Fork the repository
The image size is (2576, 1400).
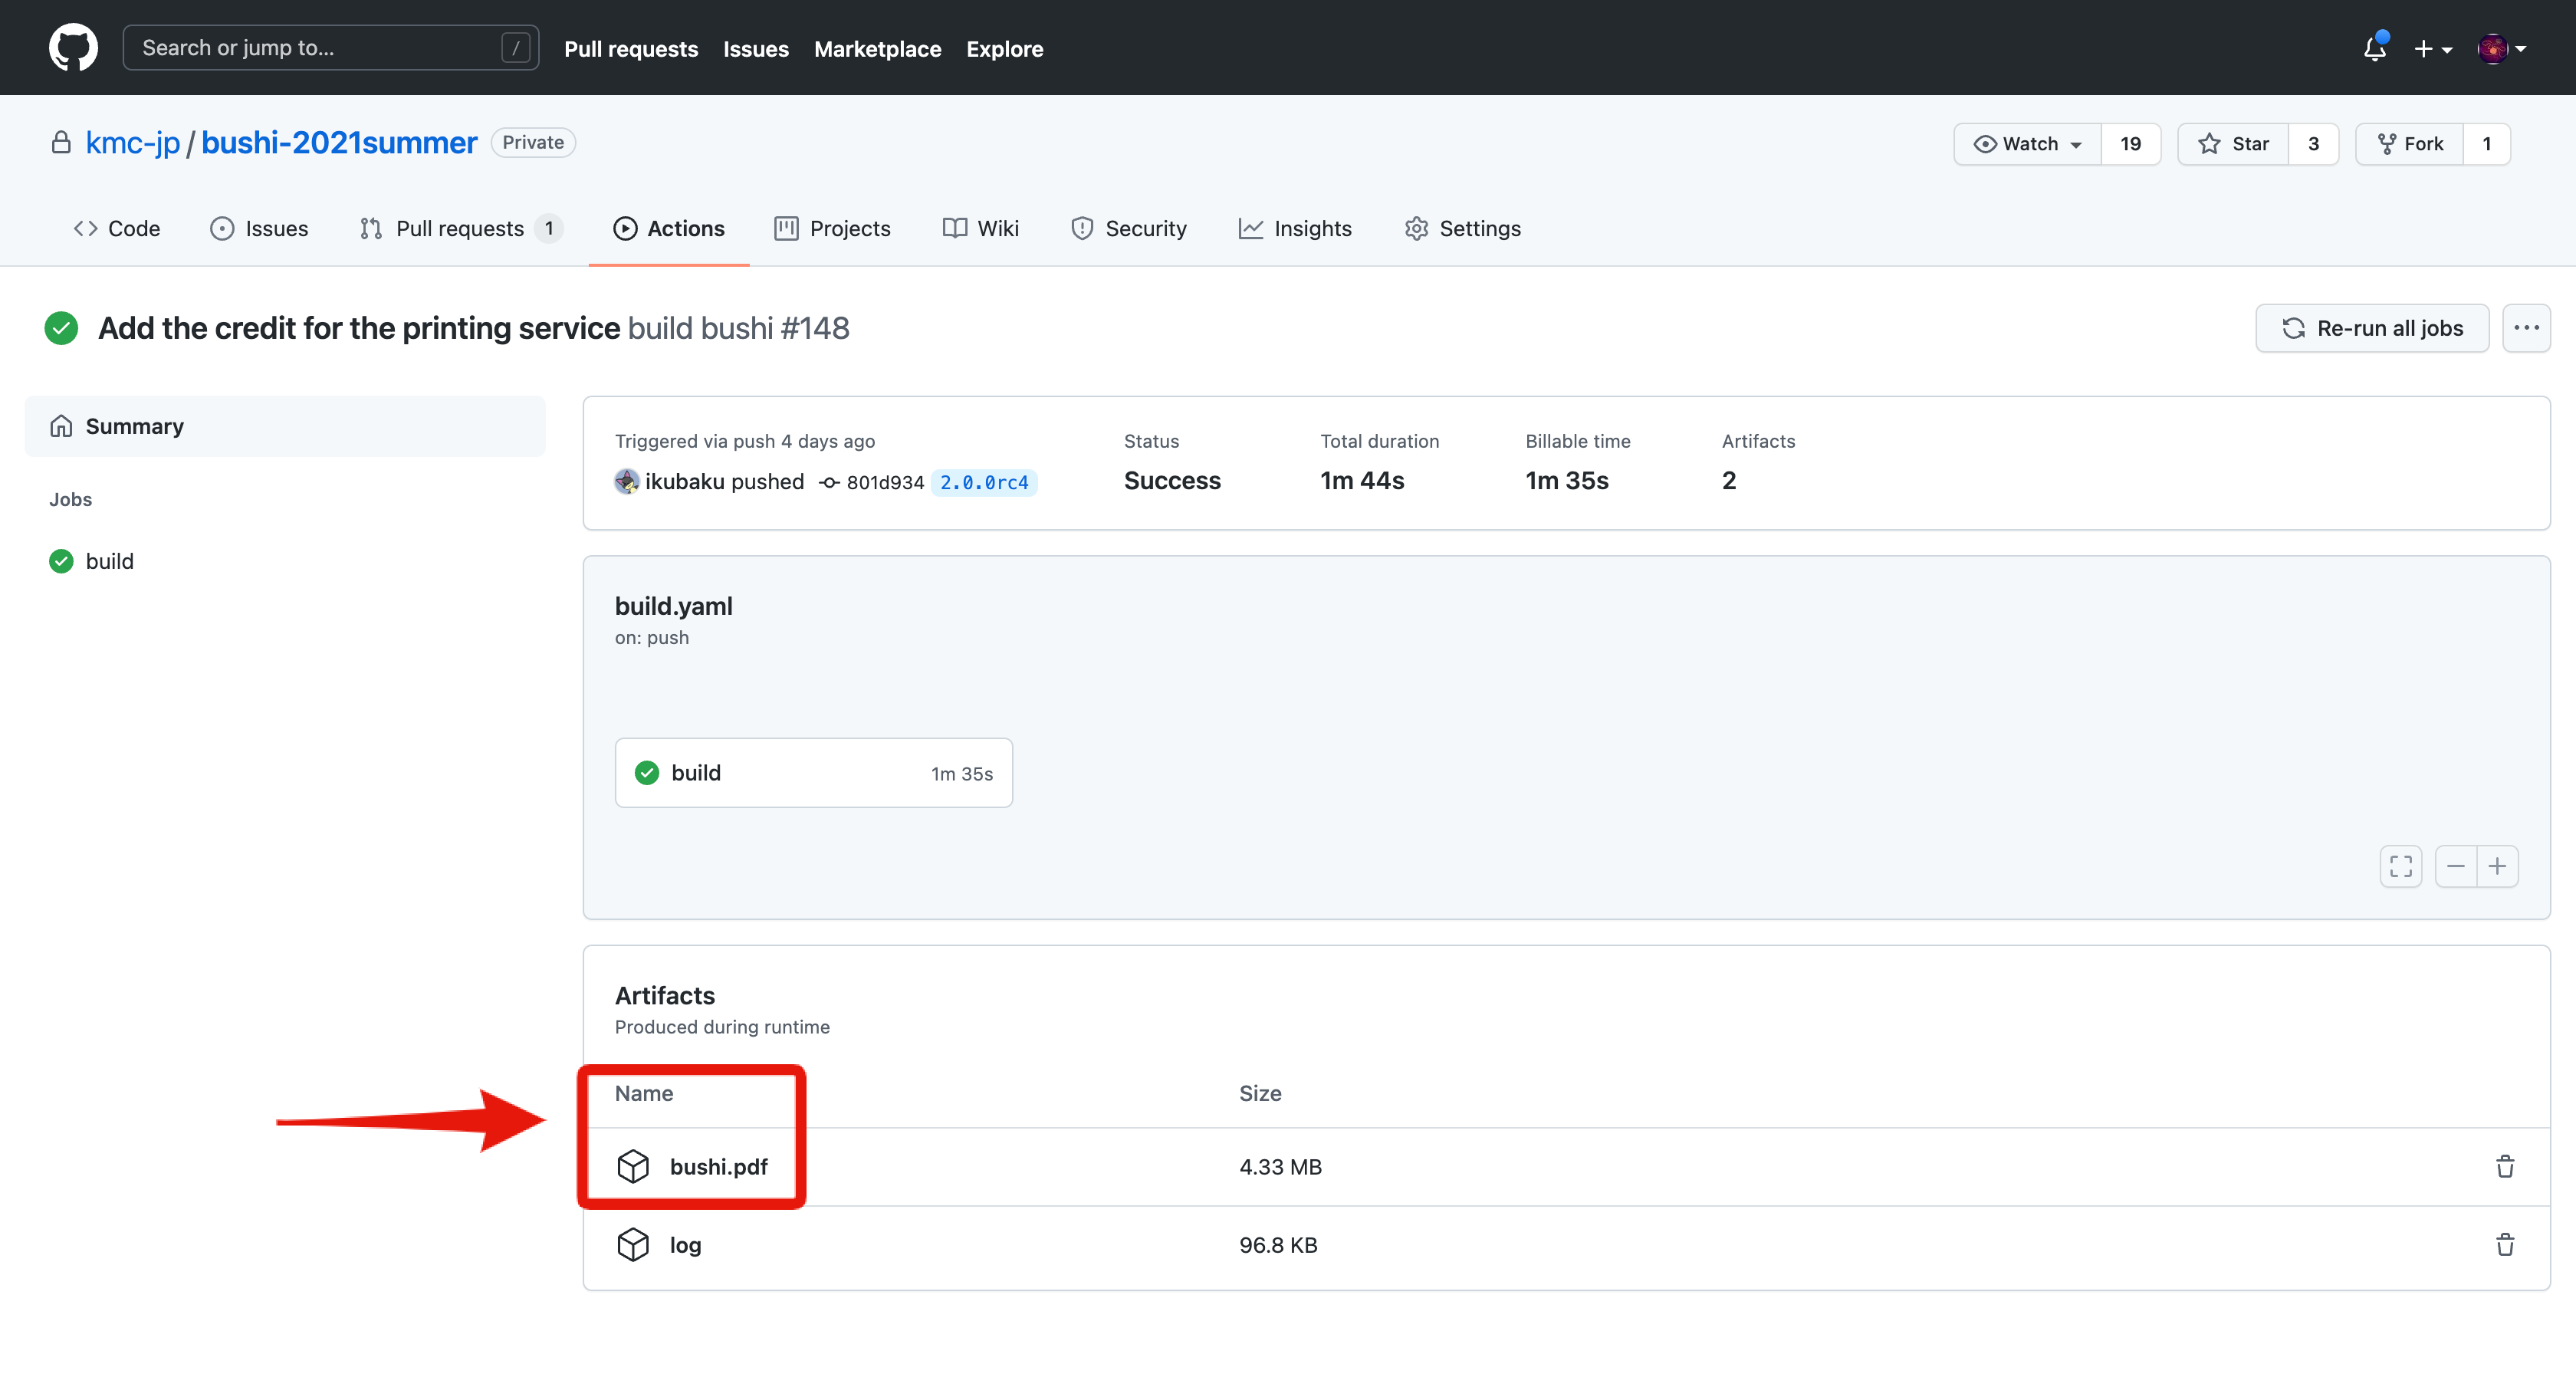click(2410, 144)
